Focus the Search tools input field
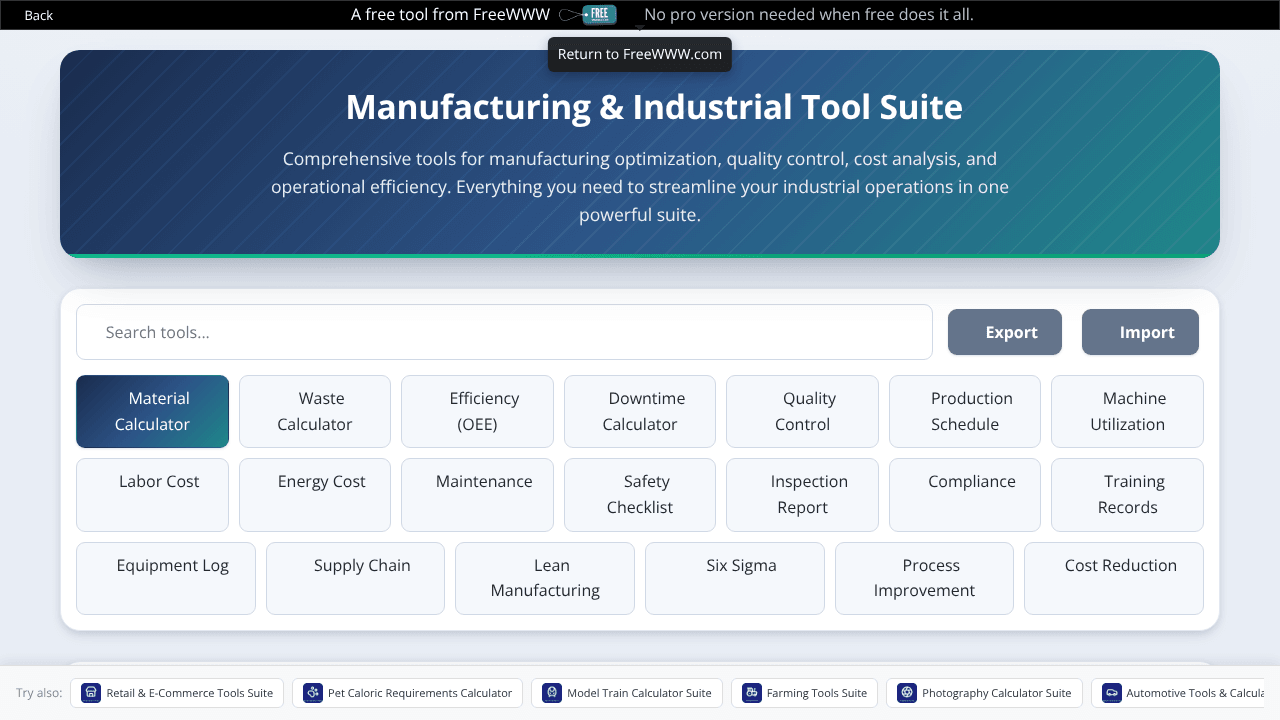 coord(504,332)
